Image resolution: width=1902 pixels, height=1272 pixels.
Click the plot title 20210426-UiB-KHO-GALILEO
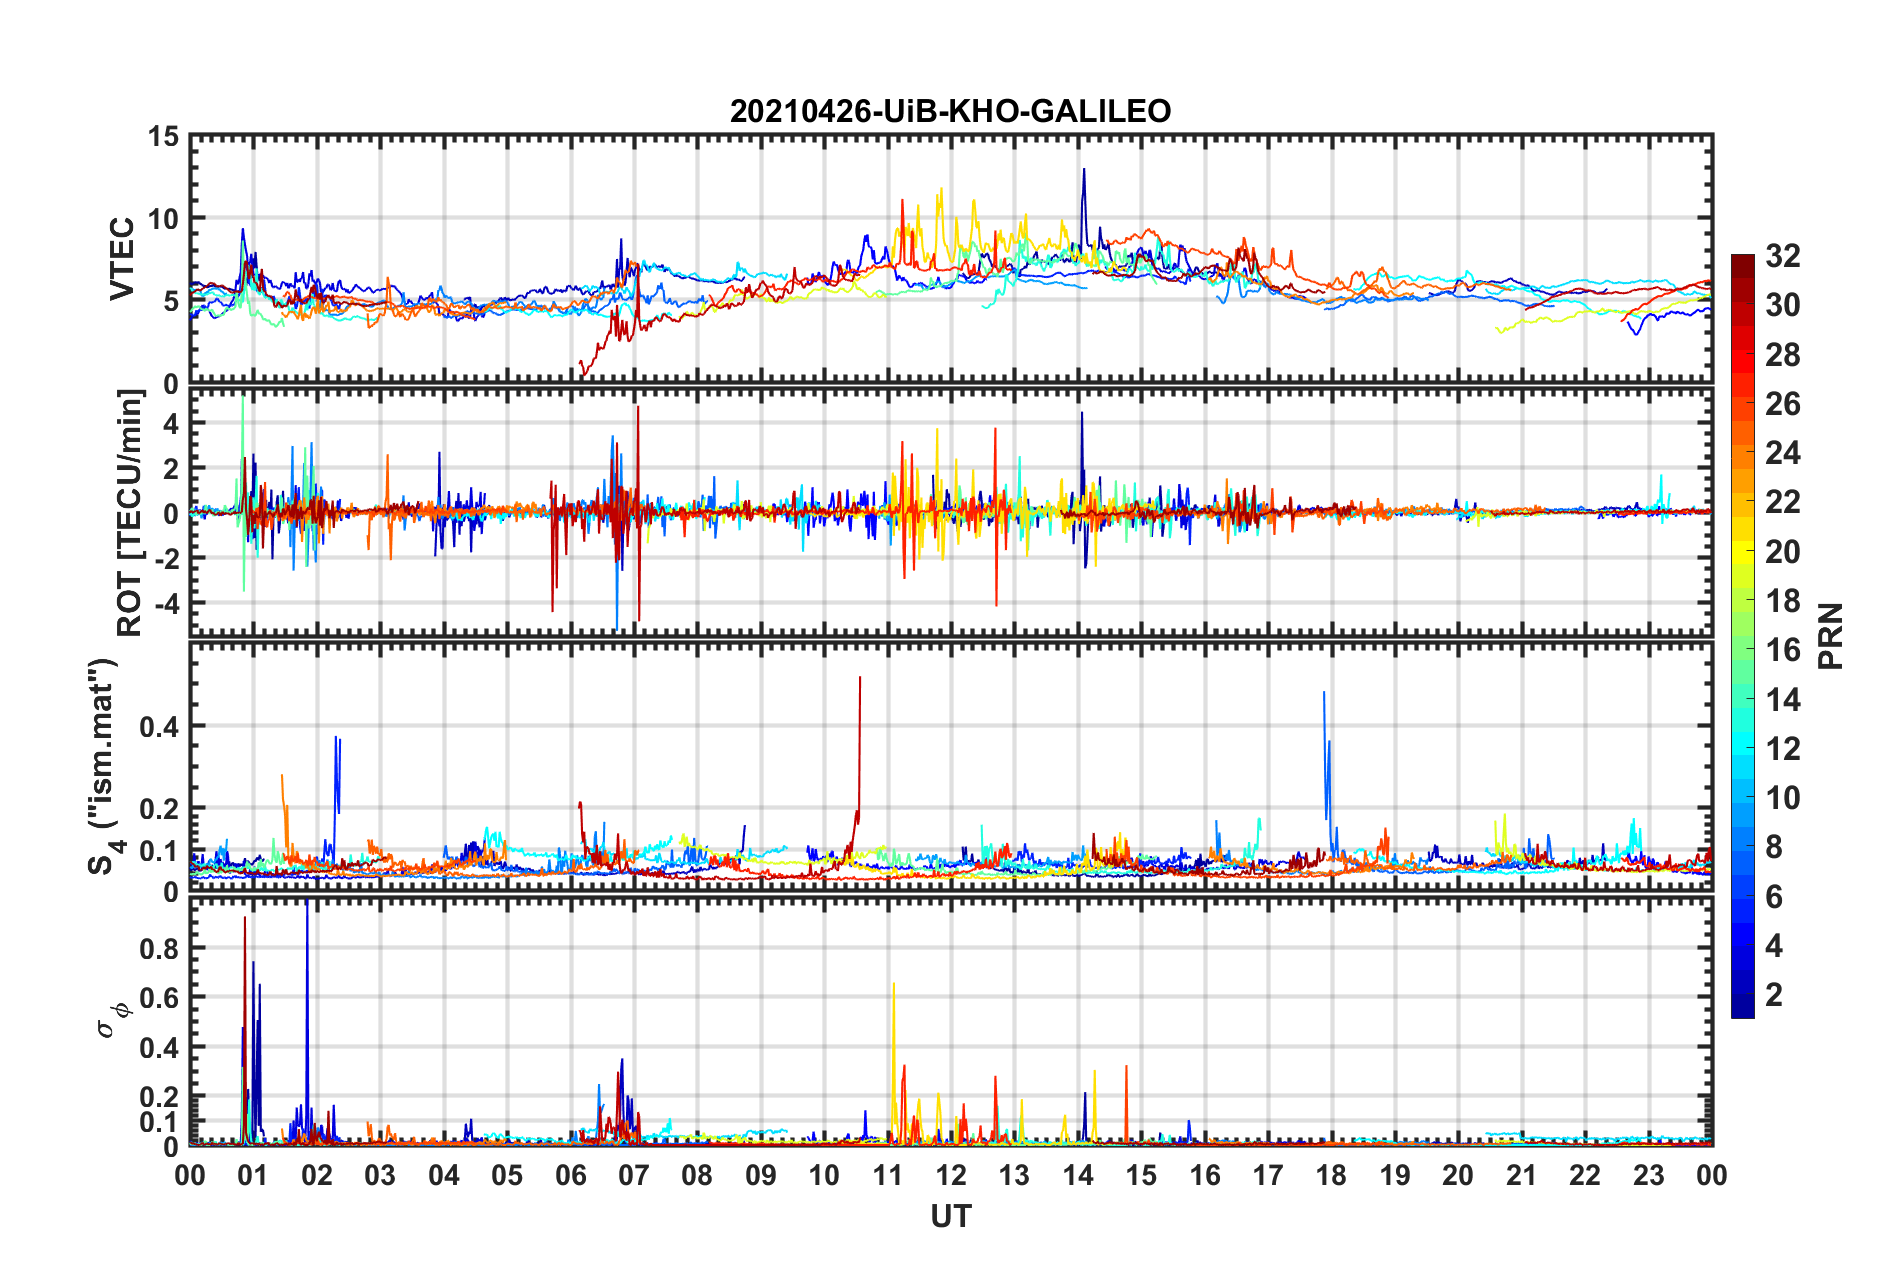tap(950, 110)
